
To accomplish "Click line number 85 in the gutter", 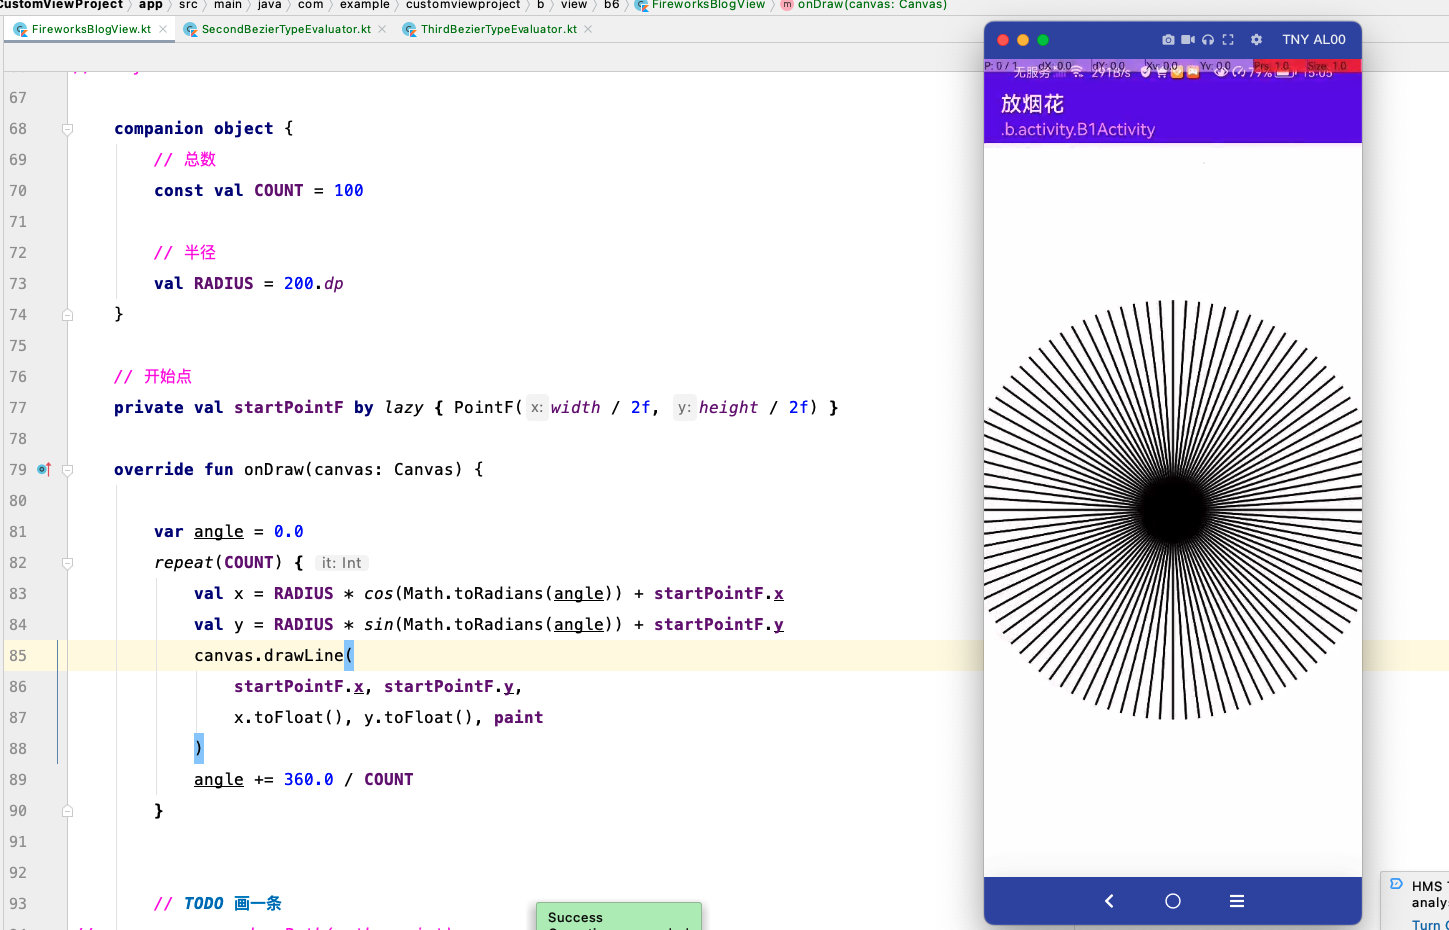I will pos(18,656).
